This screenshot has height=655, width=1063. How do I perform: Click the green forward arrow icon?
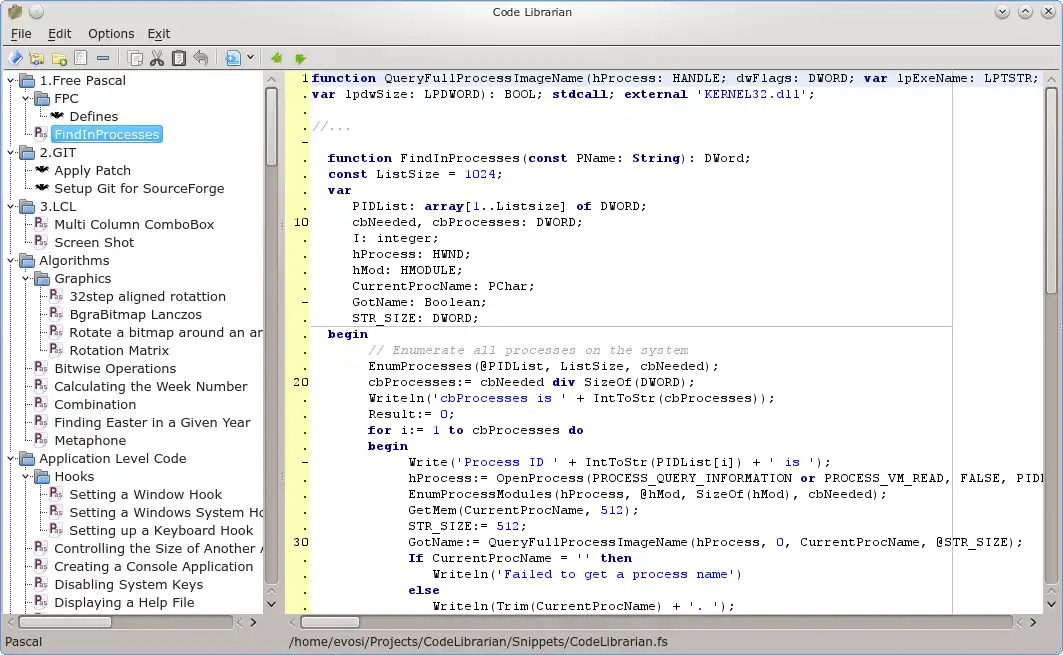coord(300,59)
